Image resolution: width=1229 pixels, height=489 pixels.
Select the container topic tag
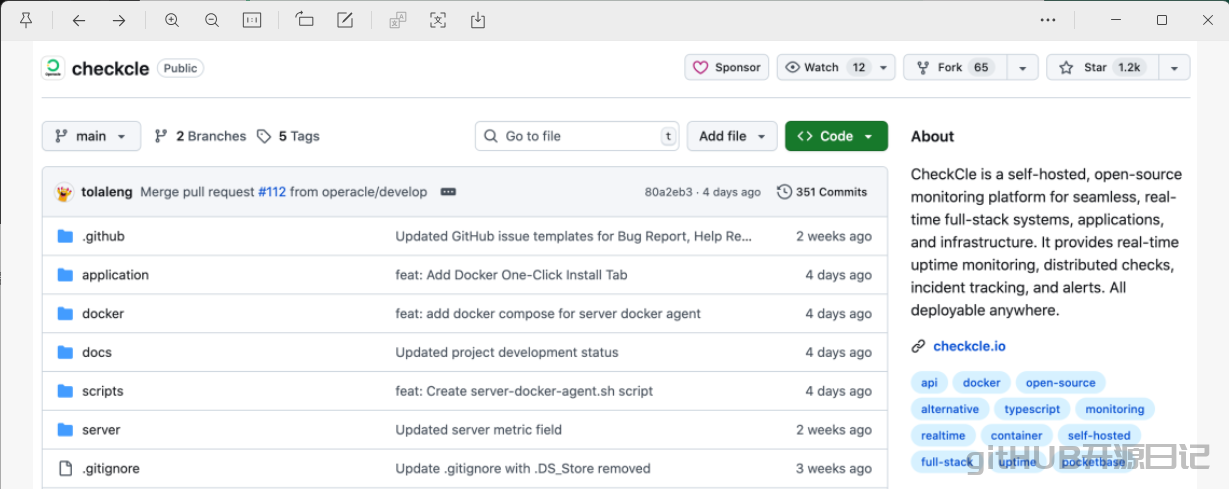click(x=1017, y=435)
